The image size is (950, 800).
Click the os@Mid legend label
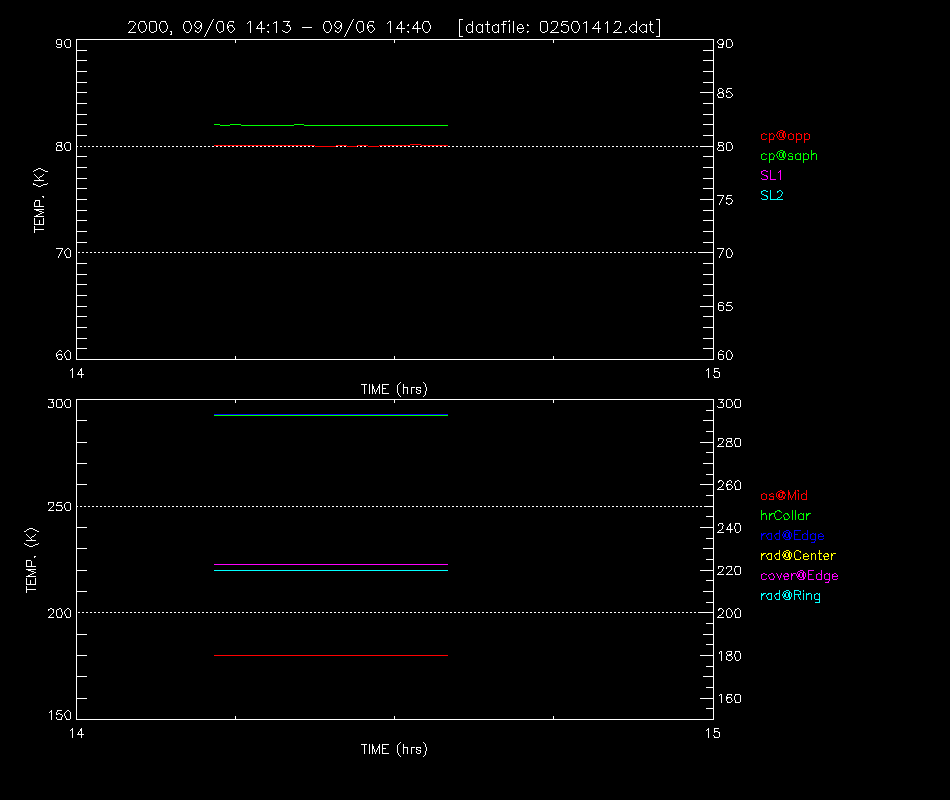(784, 496)
